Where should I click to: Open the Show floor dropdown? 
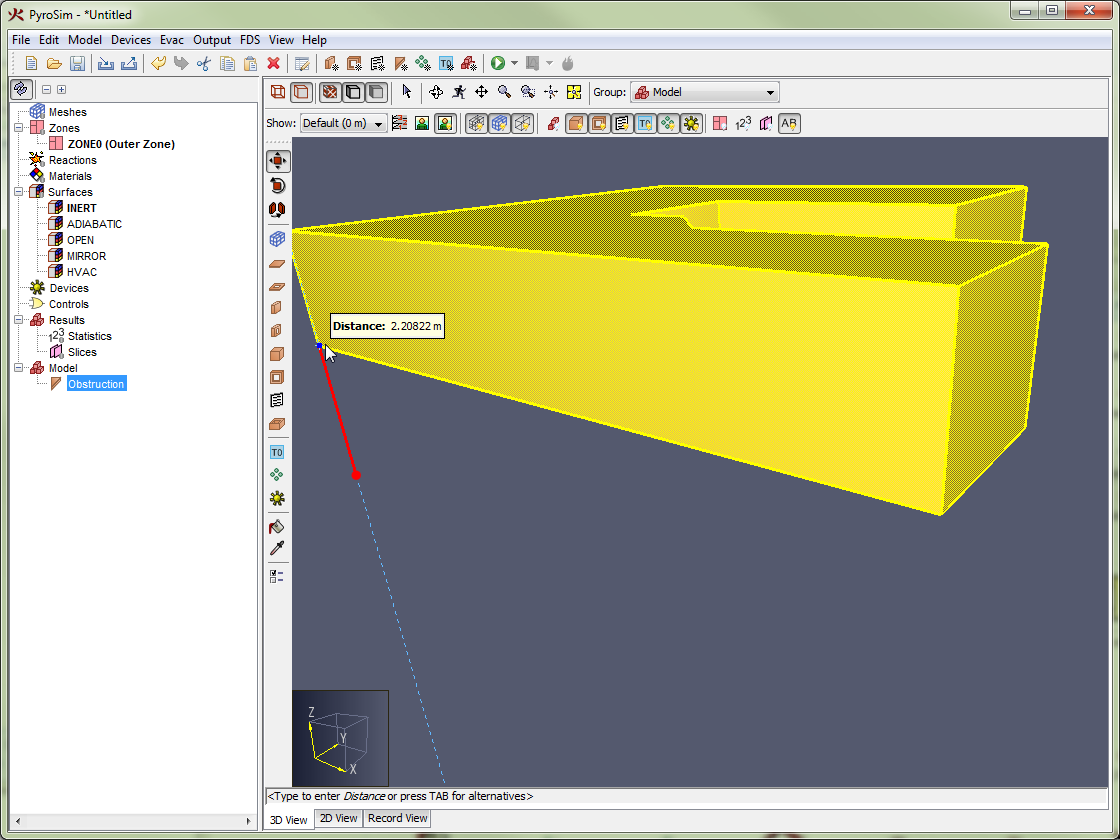click(x=344, y=124)
